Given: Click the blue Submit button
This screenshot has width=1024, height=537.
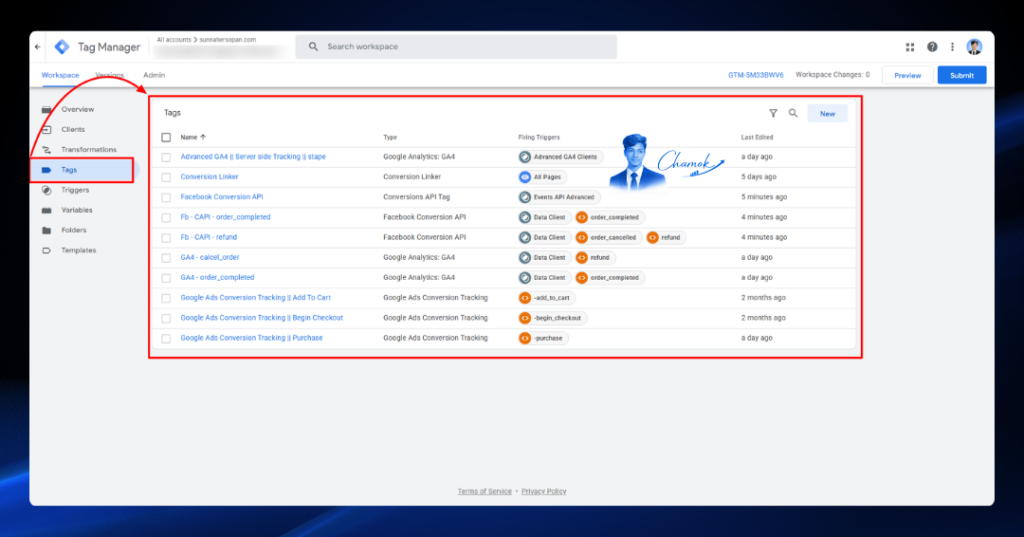Looking at the screenshot, I should [961, 76].
